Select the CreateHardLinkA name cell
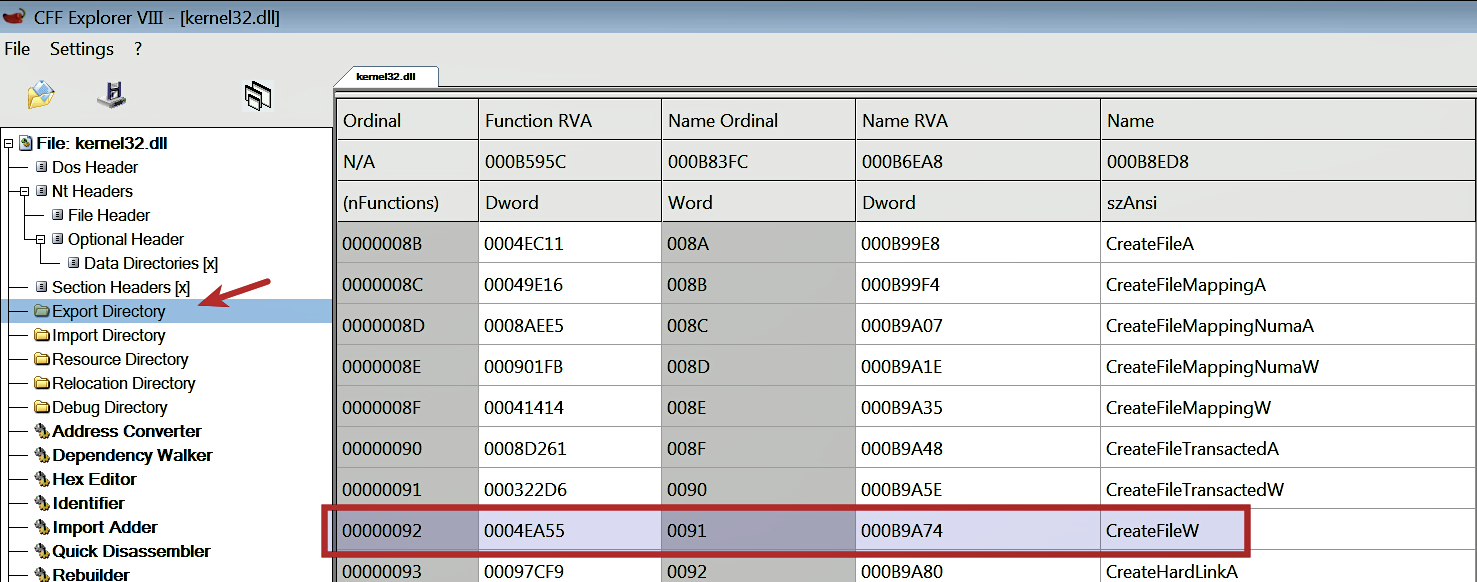The height and width of the screenshot is (582, 1477). (1288, 567)
